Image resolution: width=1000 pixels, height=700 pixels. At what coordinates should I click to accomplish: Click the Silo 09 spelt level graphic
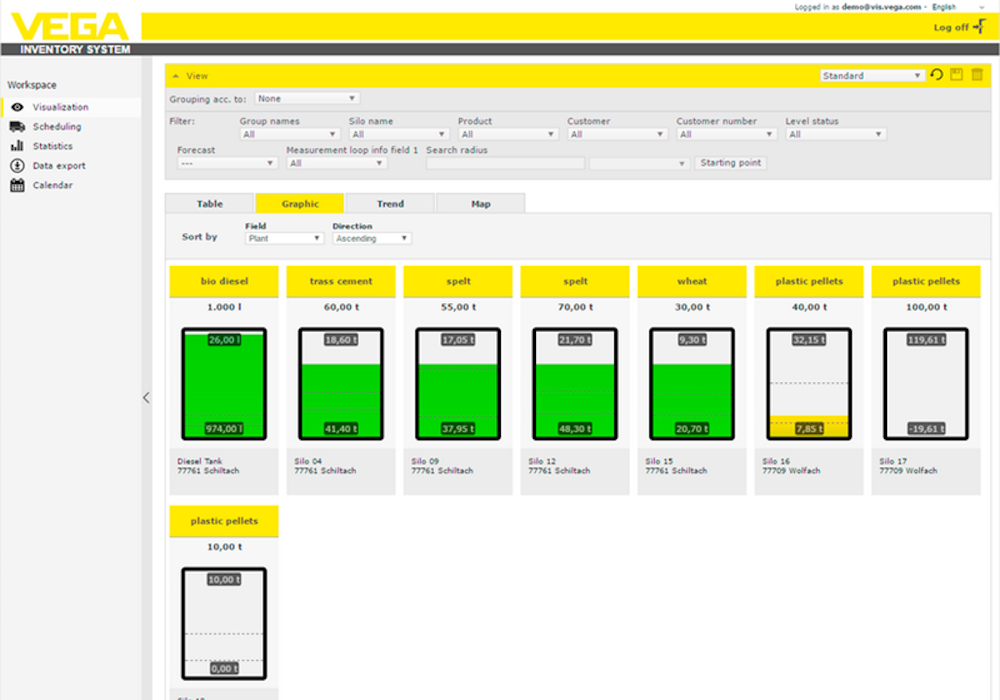[x=458, y=384]
